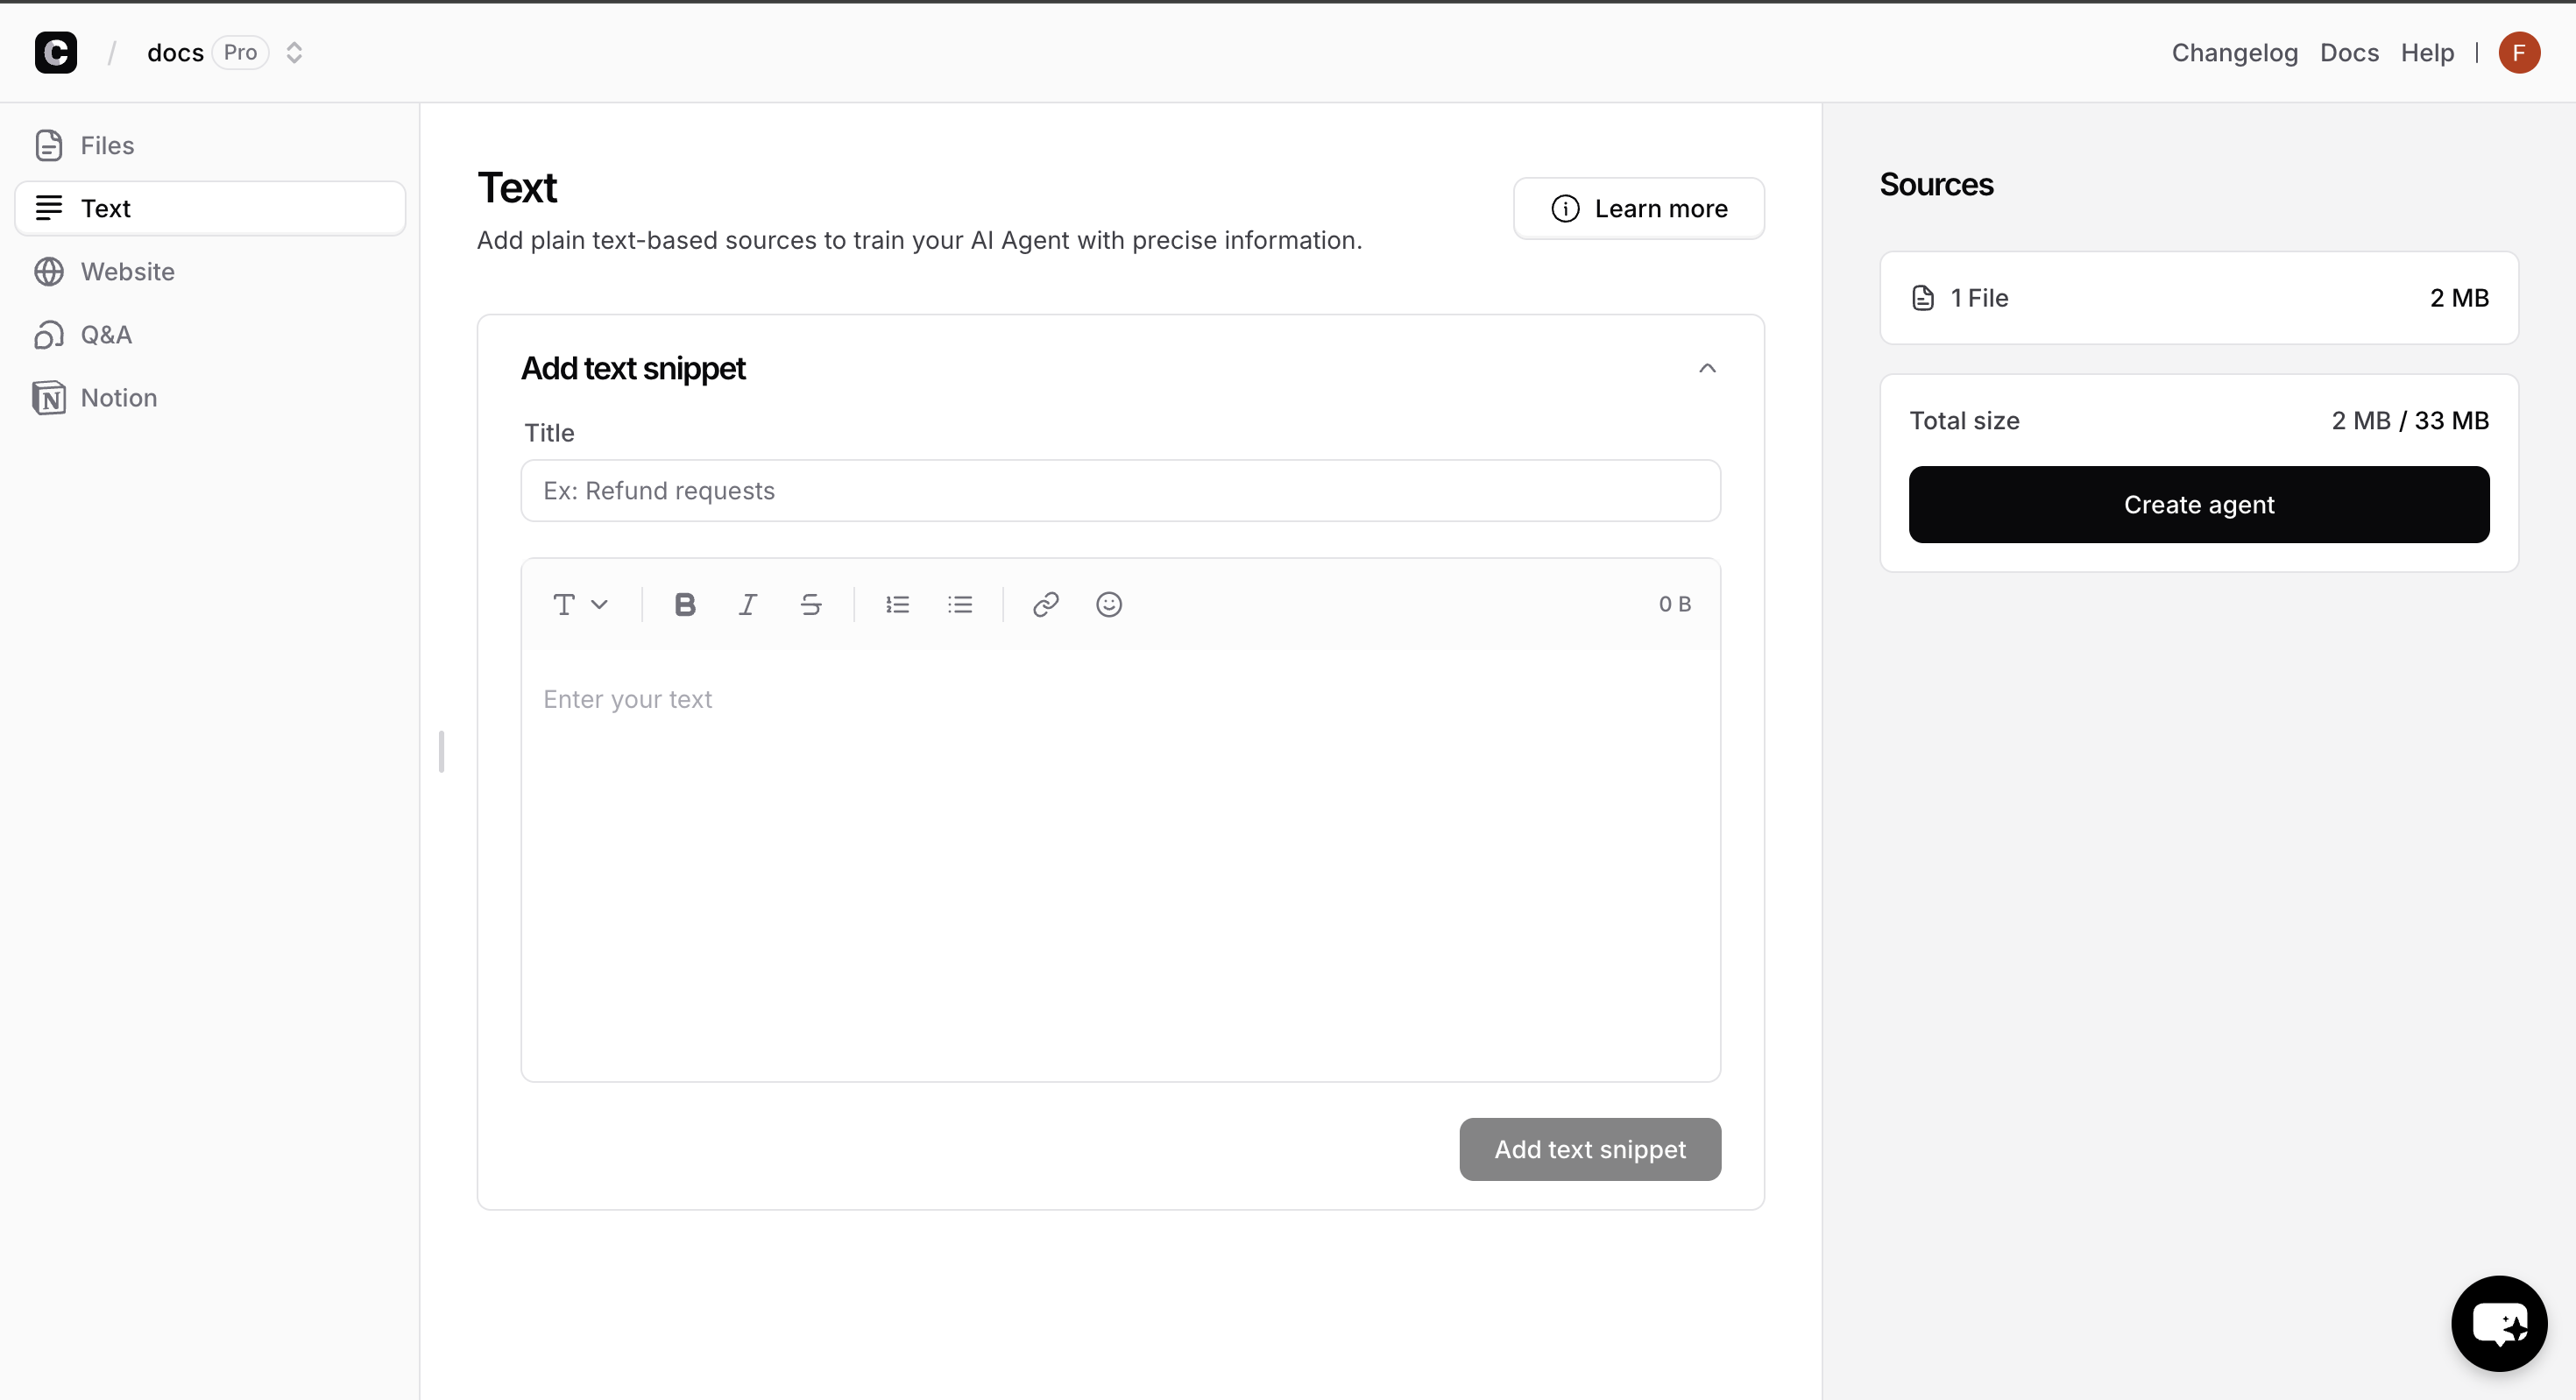The width and height of the screenshot is (2576, 1400).
Task: Open the emoji picker
Action: tap(1108, 604)
